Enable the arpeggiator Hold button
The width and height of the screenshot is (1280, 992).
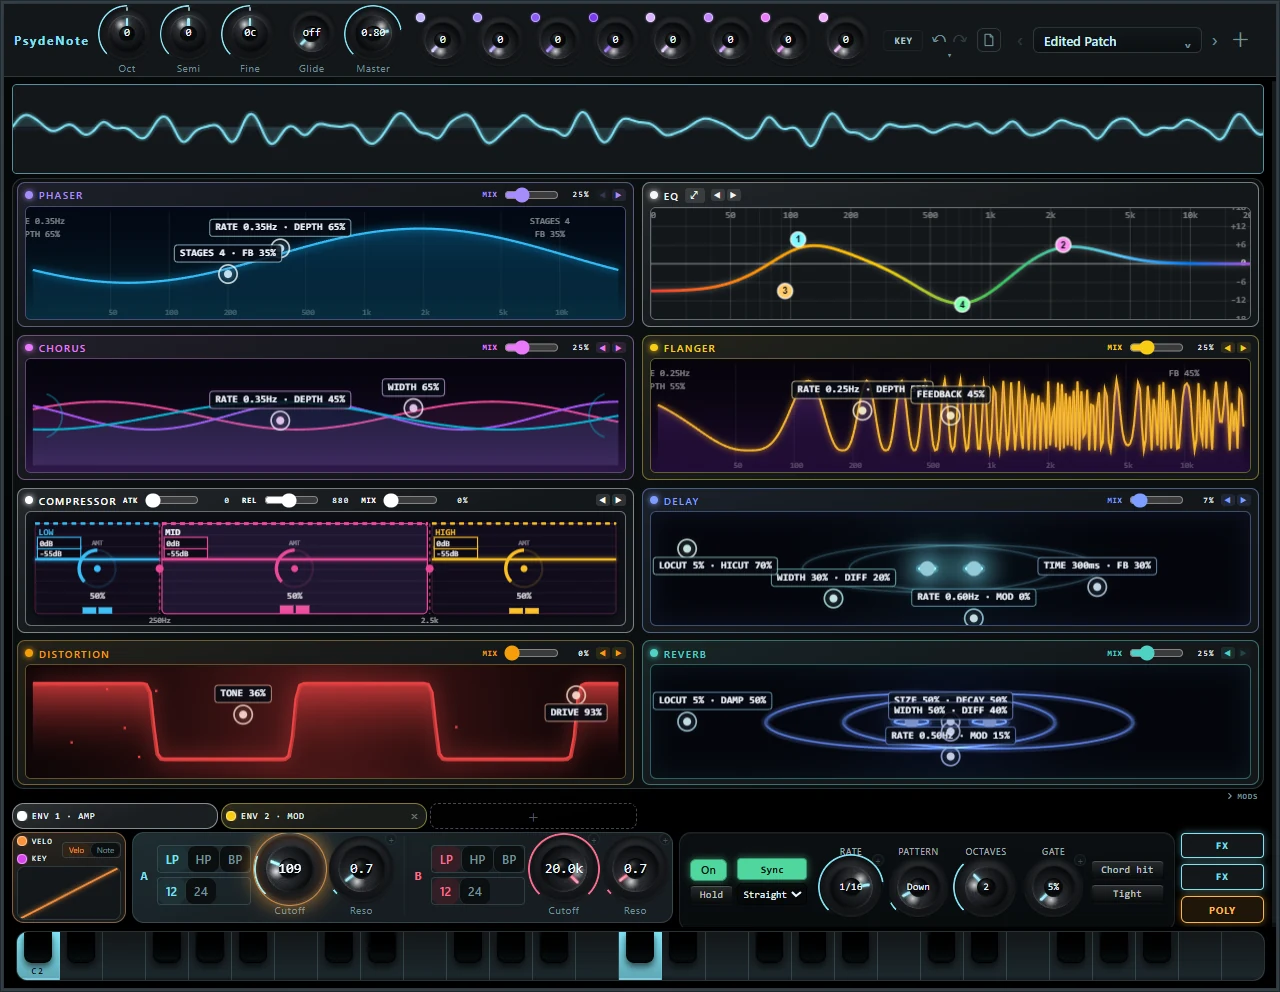tap(711, 894)
